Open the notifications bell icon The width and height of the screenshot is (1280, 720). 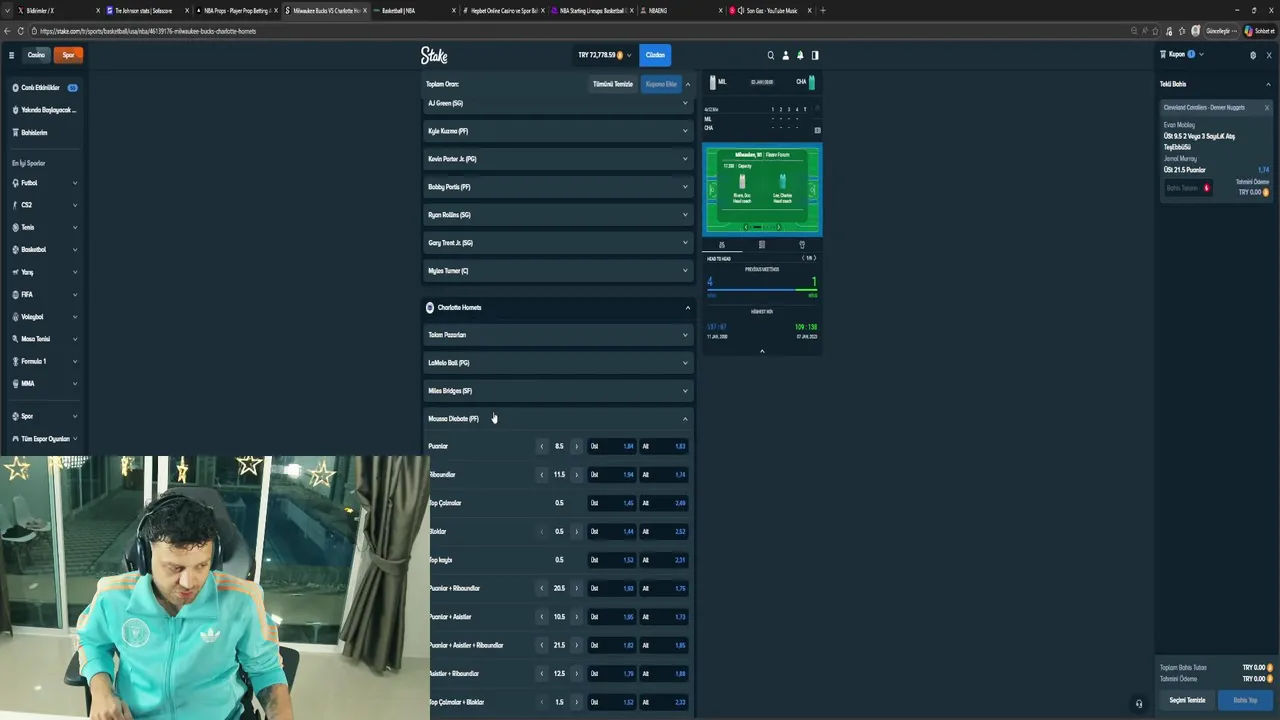800,55
